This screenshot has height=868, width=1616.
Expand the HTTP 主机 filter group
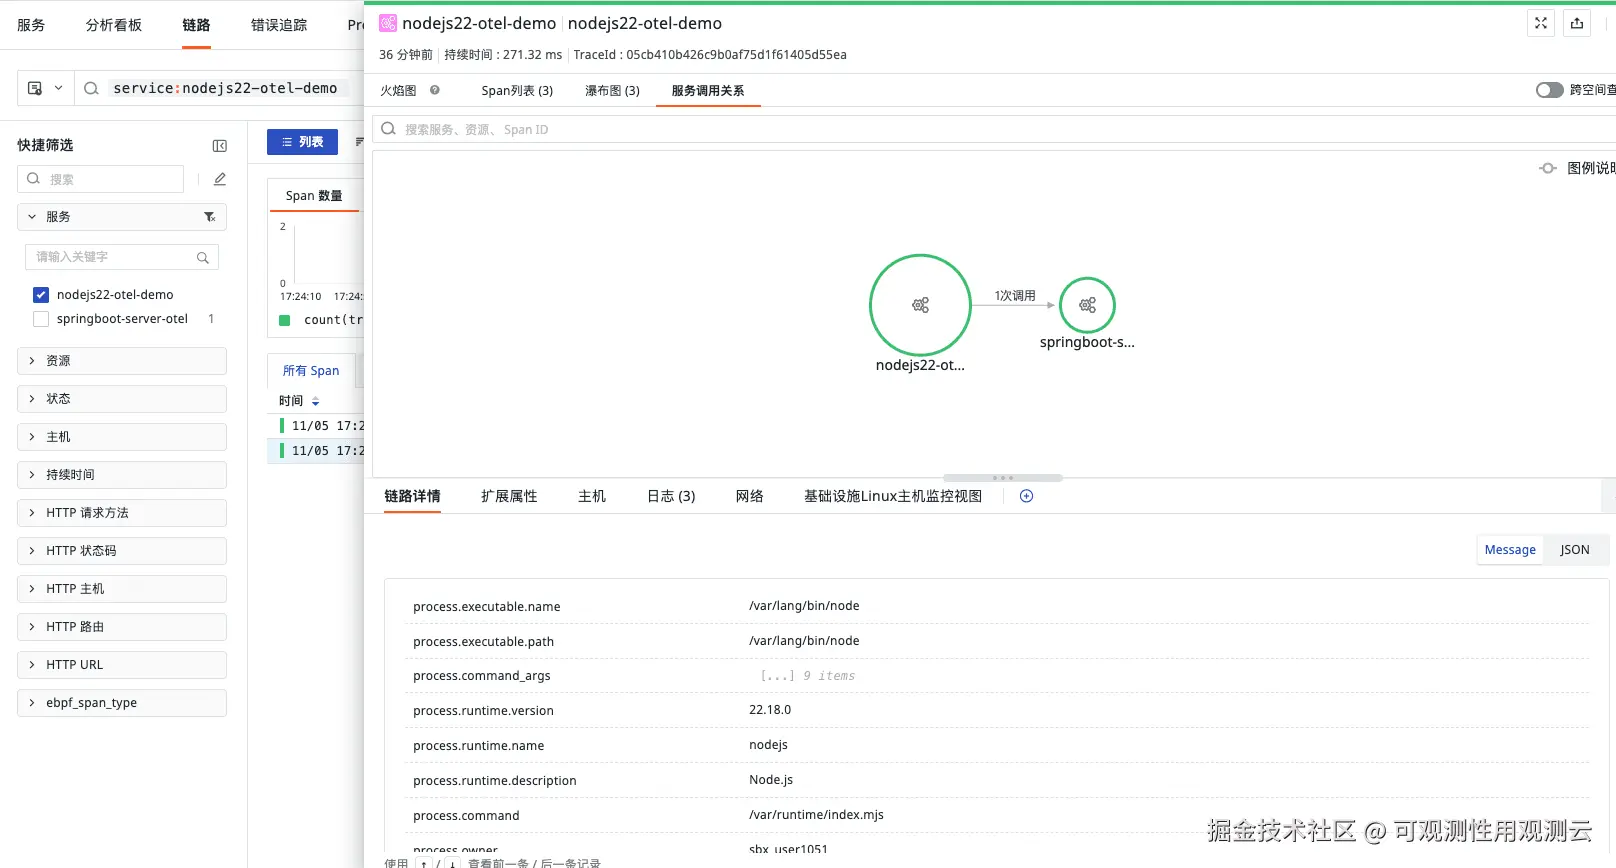122,589
